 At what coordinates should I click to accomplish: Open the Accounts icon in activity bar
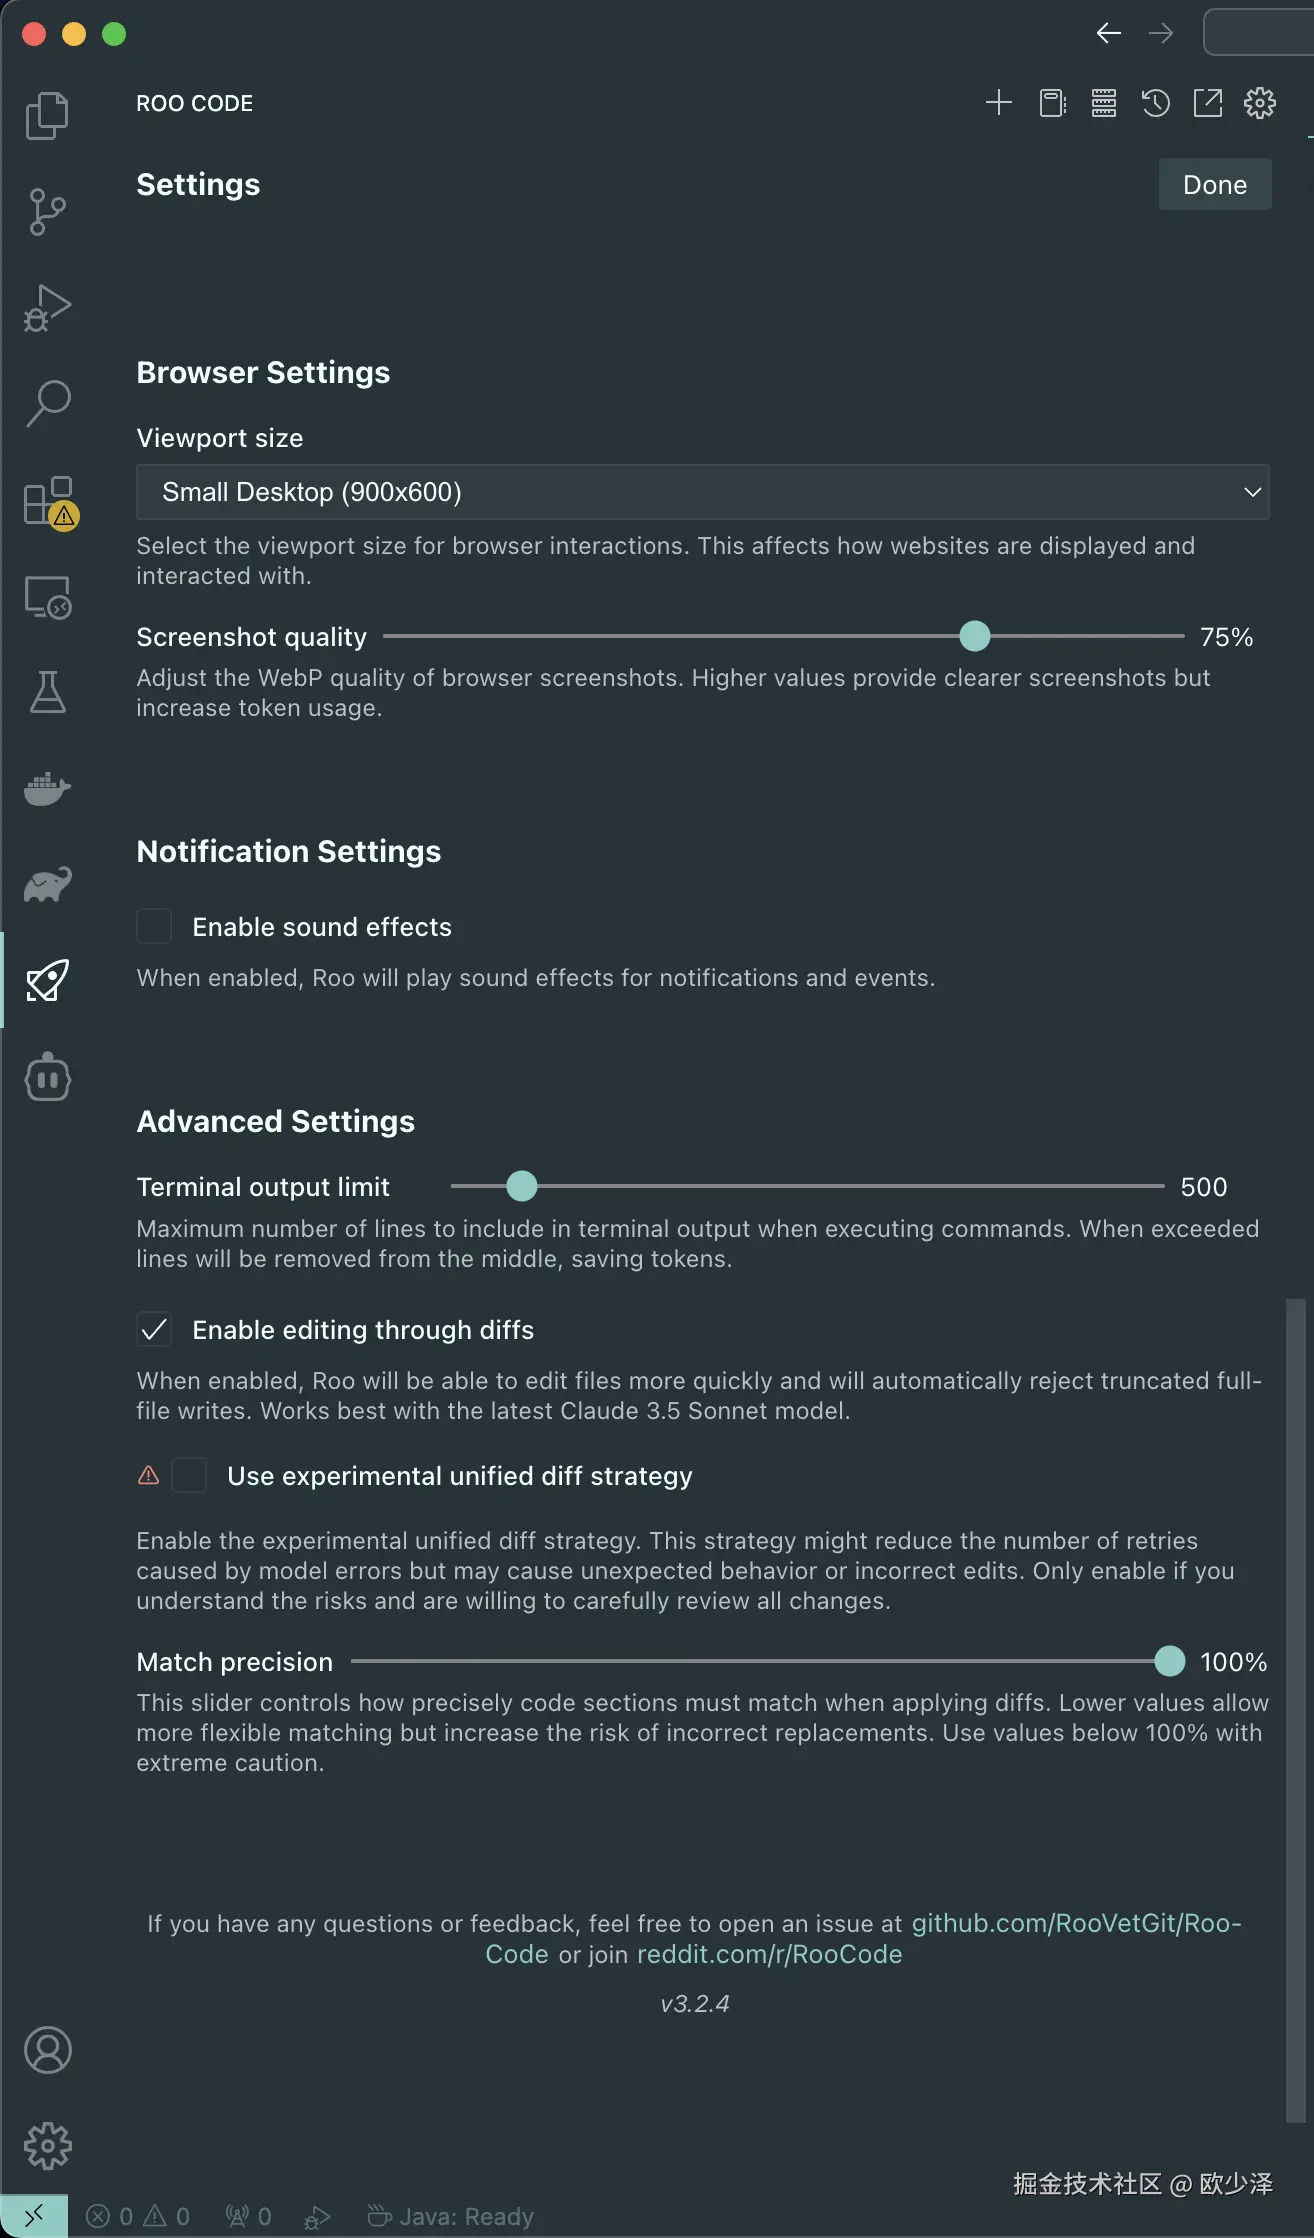(47, 2050)
